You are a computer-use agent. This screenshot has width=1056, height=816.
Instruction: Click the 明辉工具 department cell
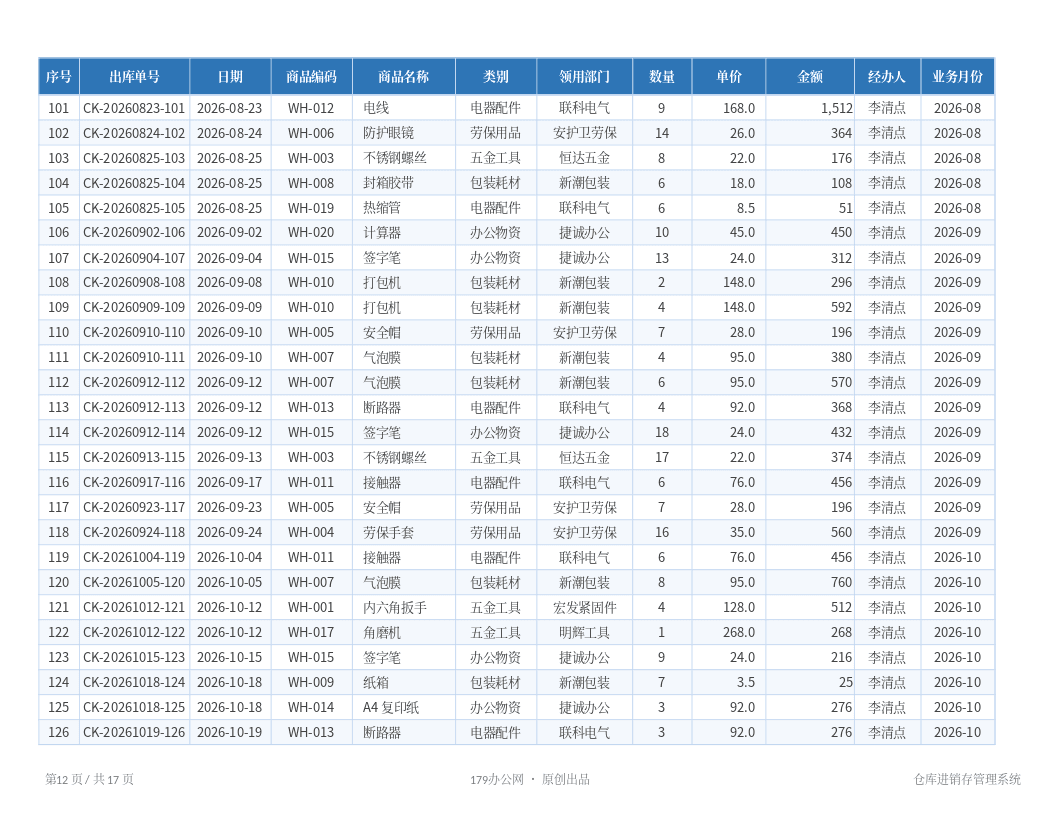(585, 632)
